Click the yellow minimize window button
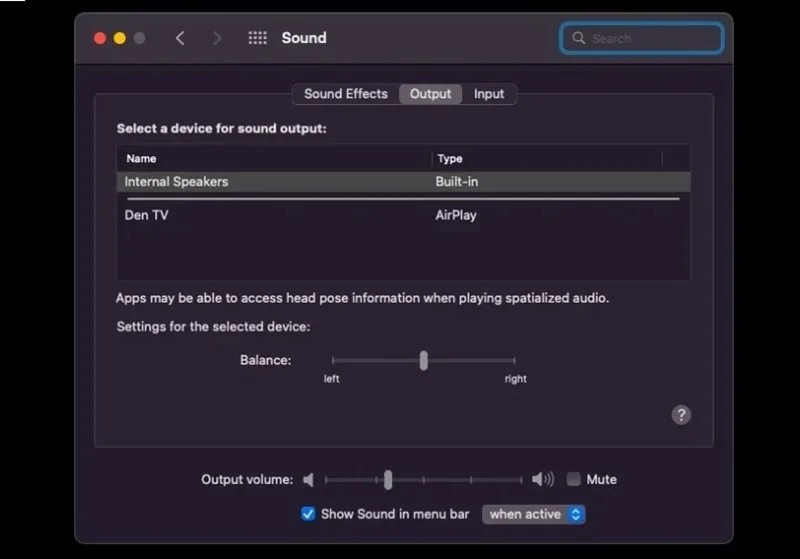 120,38
